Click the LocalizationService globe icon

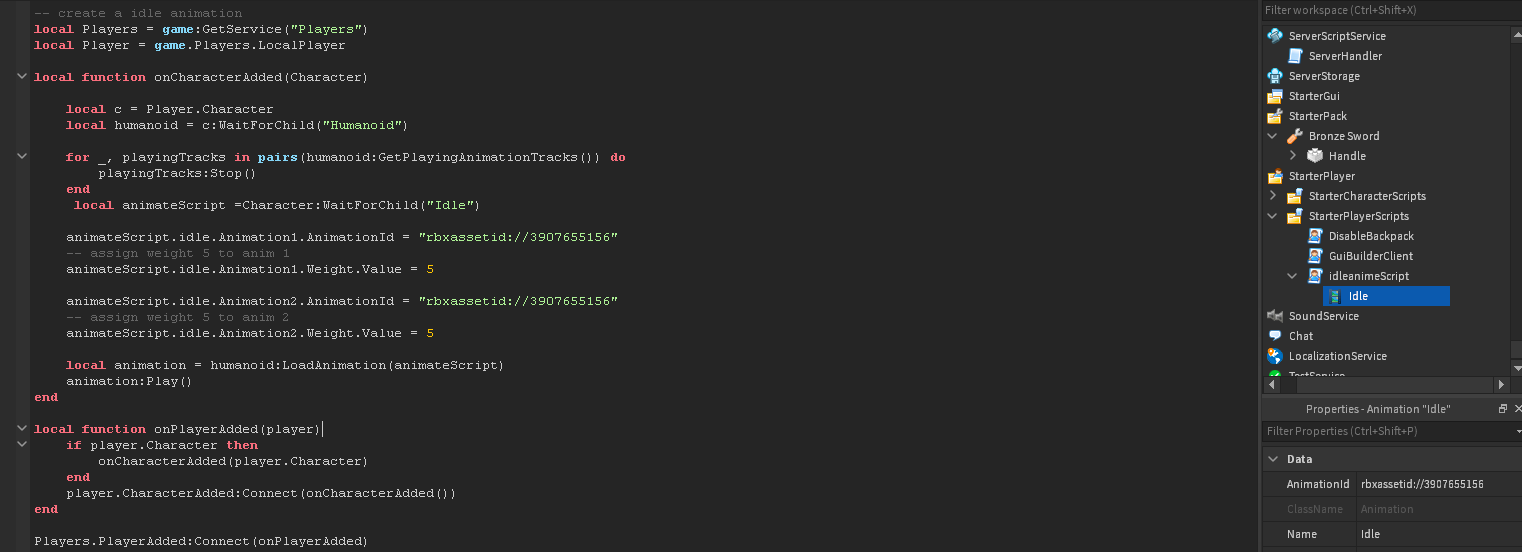click(1275, 356)
